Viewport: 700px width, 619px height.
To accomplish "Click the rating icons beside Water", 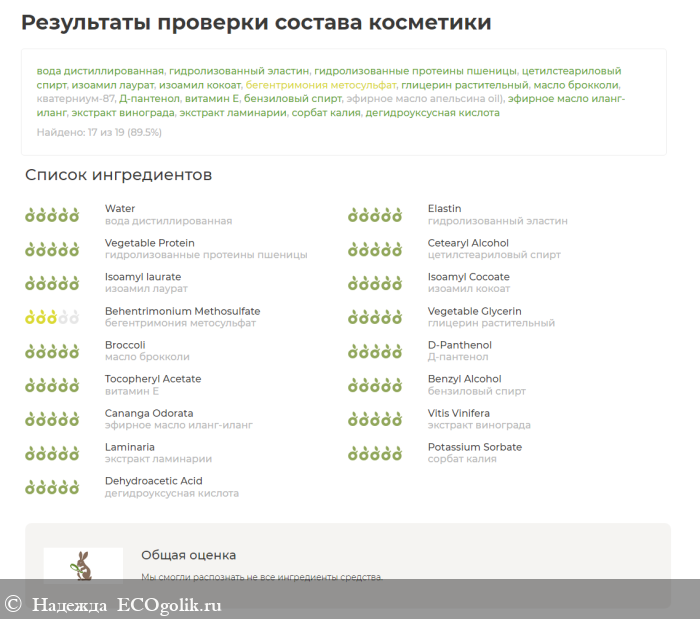I will (52, 215).
